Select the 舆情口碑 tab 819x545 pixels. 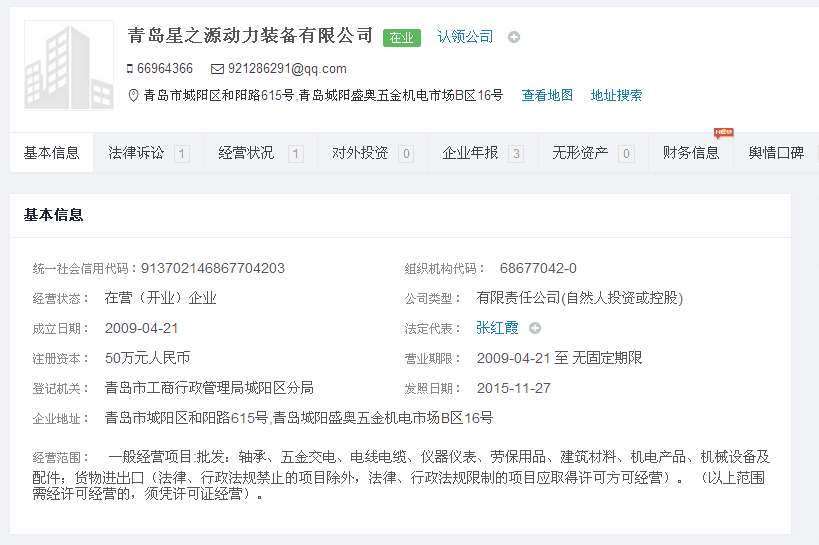(x=777, y=153)
